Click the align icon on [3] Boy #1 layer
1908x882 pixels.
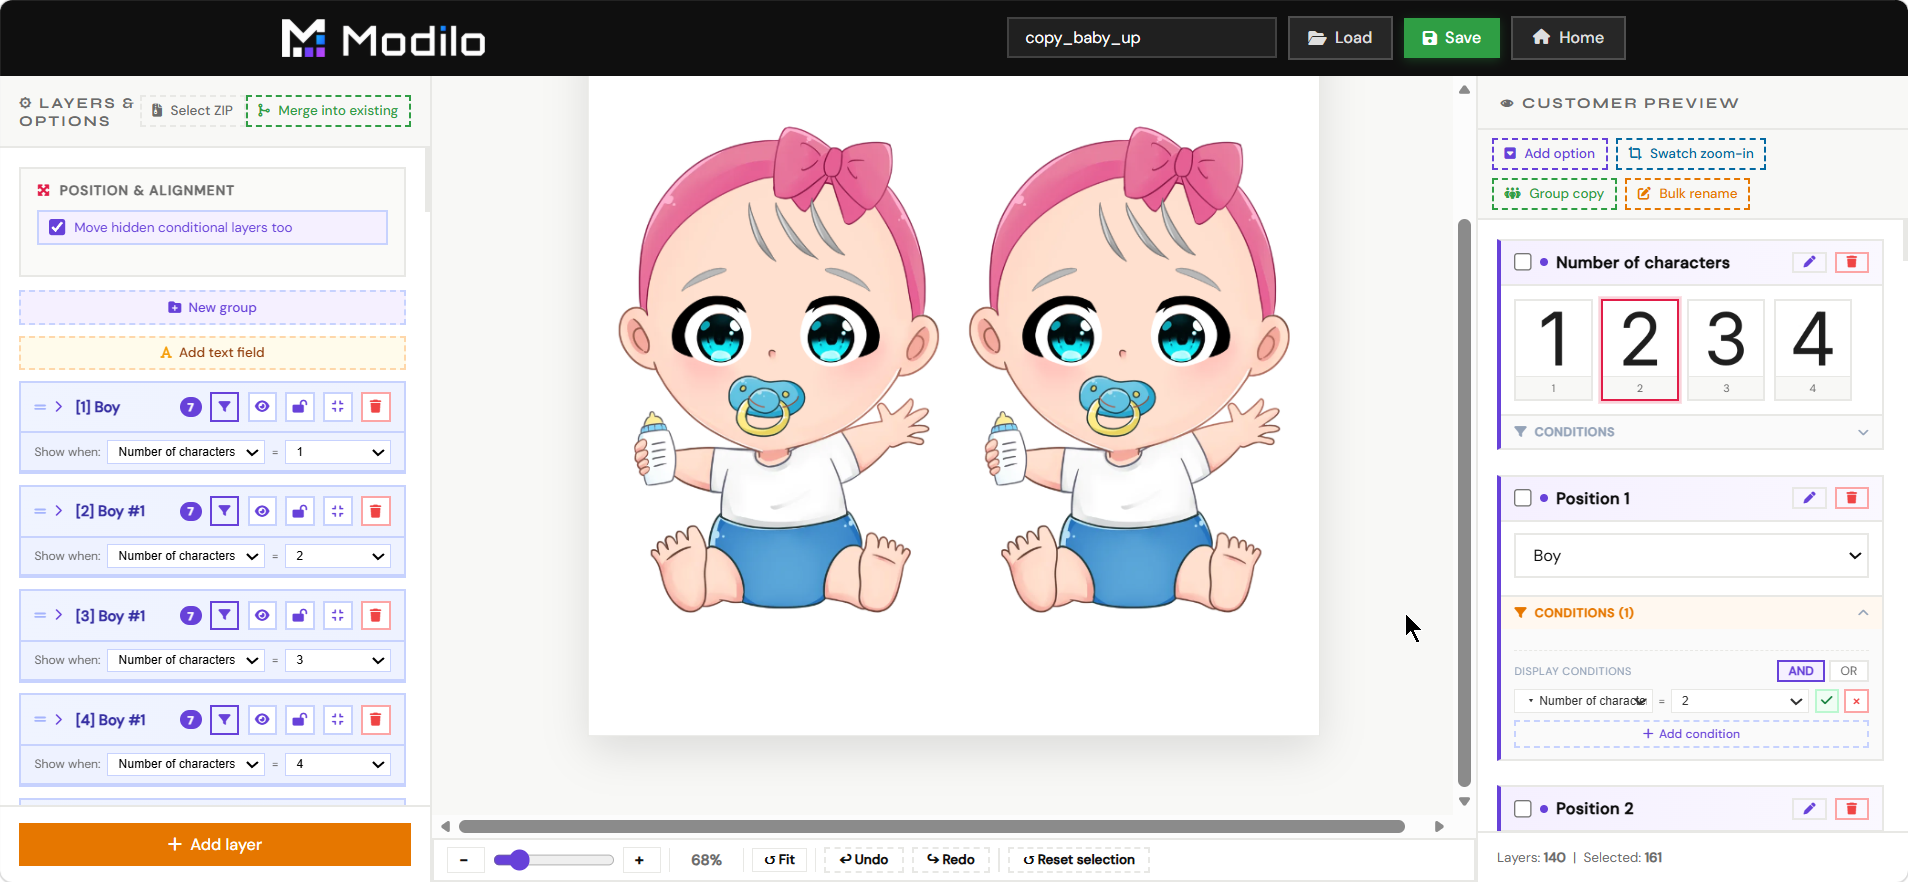(x=338, y=615)
